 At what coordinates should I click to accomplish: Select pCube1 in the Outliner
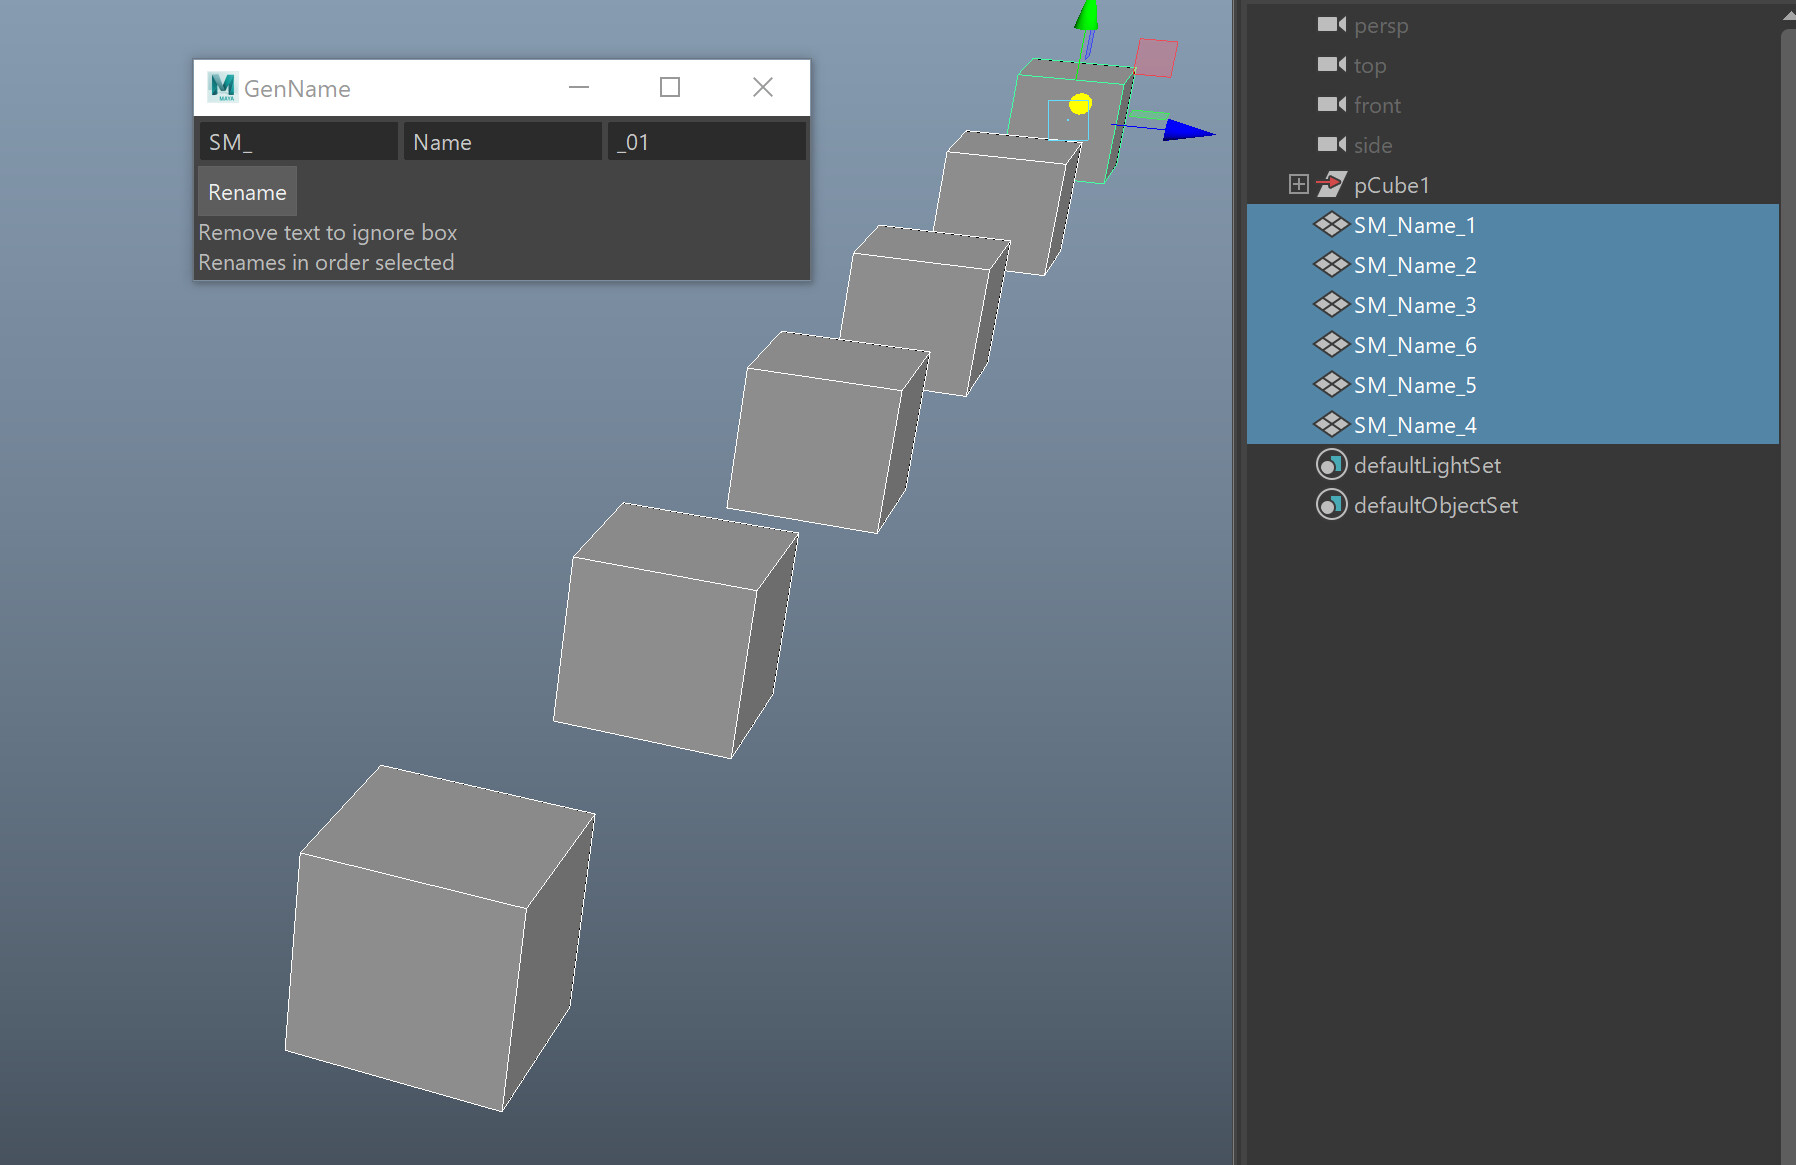[x=1391, y=184]
